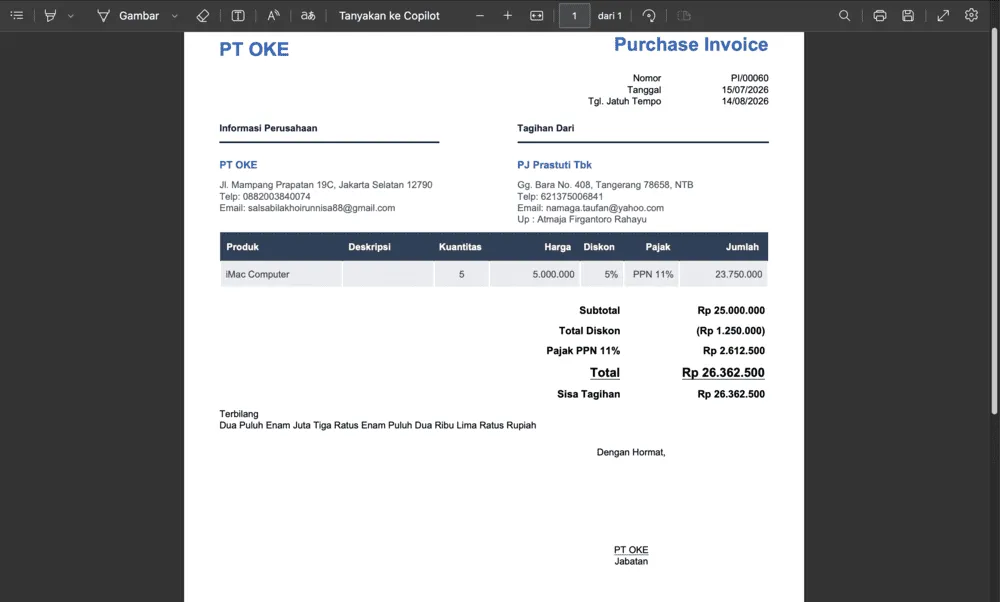Image resolution: width=1000 pixels, height=602 pixels.
Task: Click the amount cell 23.750.000
Action: [x=724, y=274]
